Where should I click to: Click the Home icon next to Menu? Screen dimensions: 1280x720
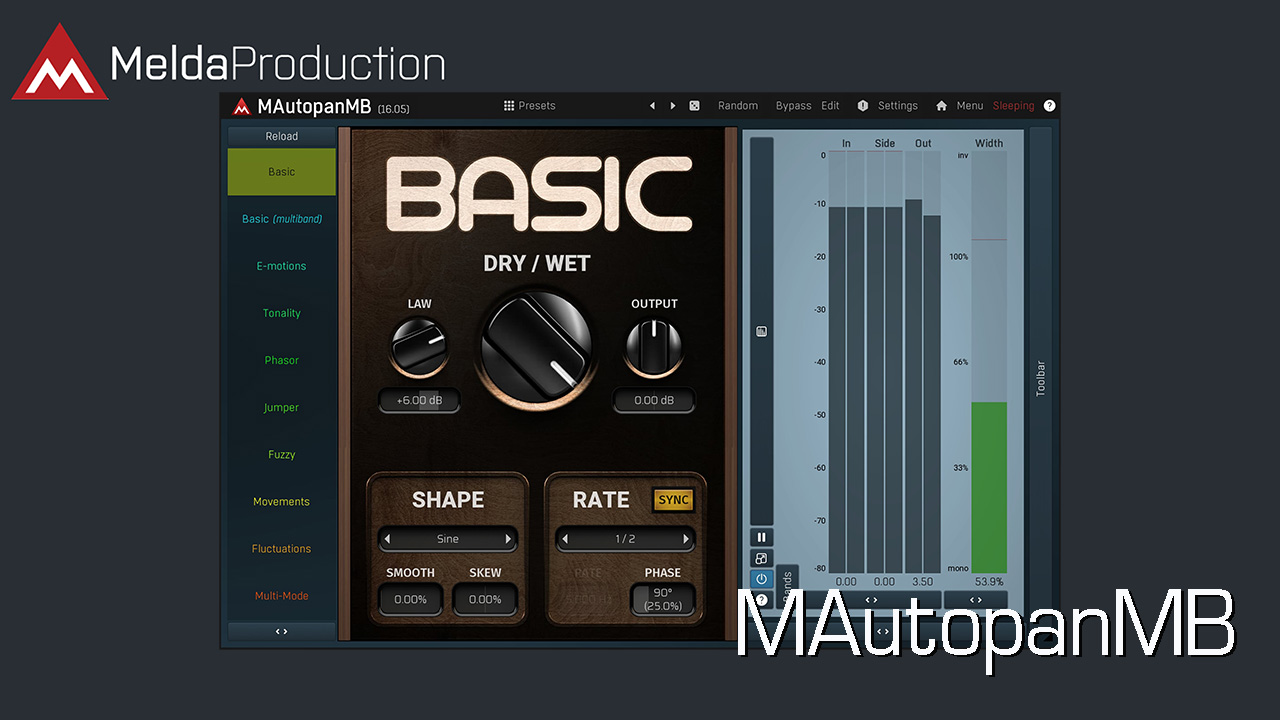click(x=941, y=106)
